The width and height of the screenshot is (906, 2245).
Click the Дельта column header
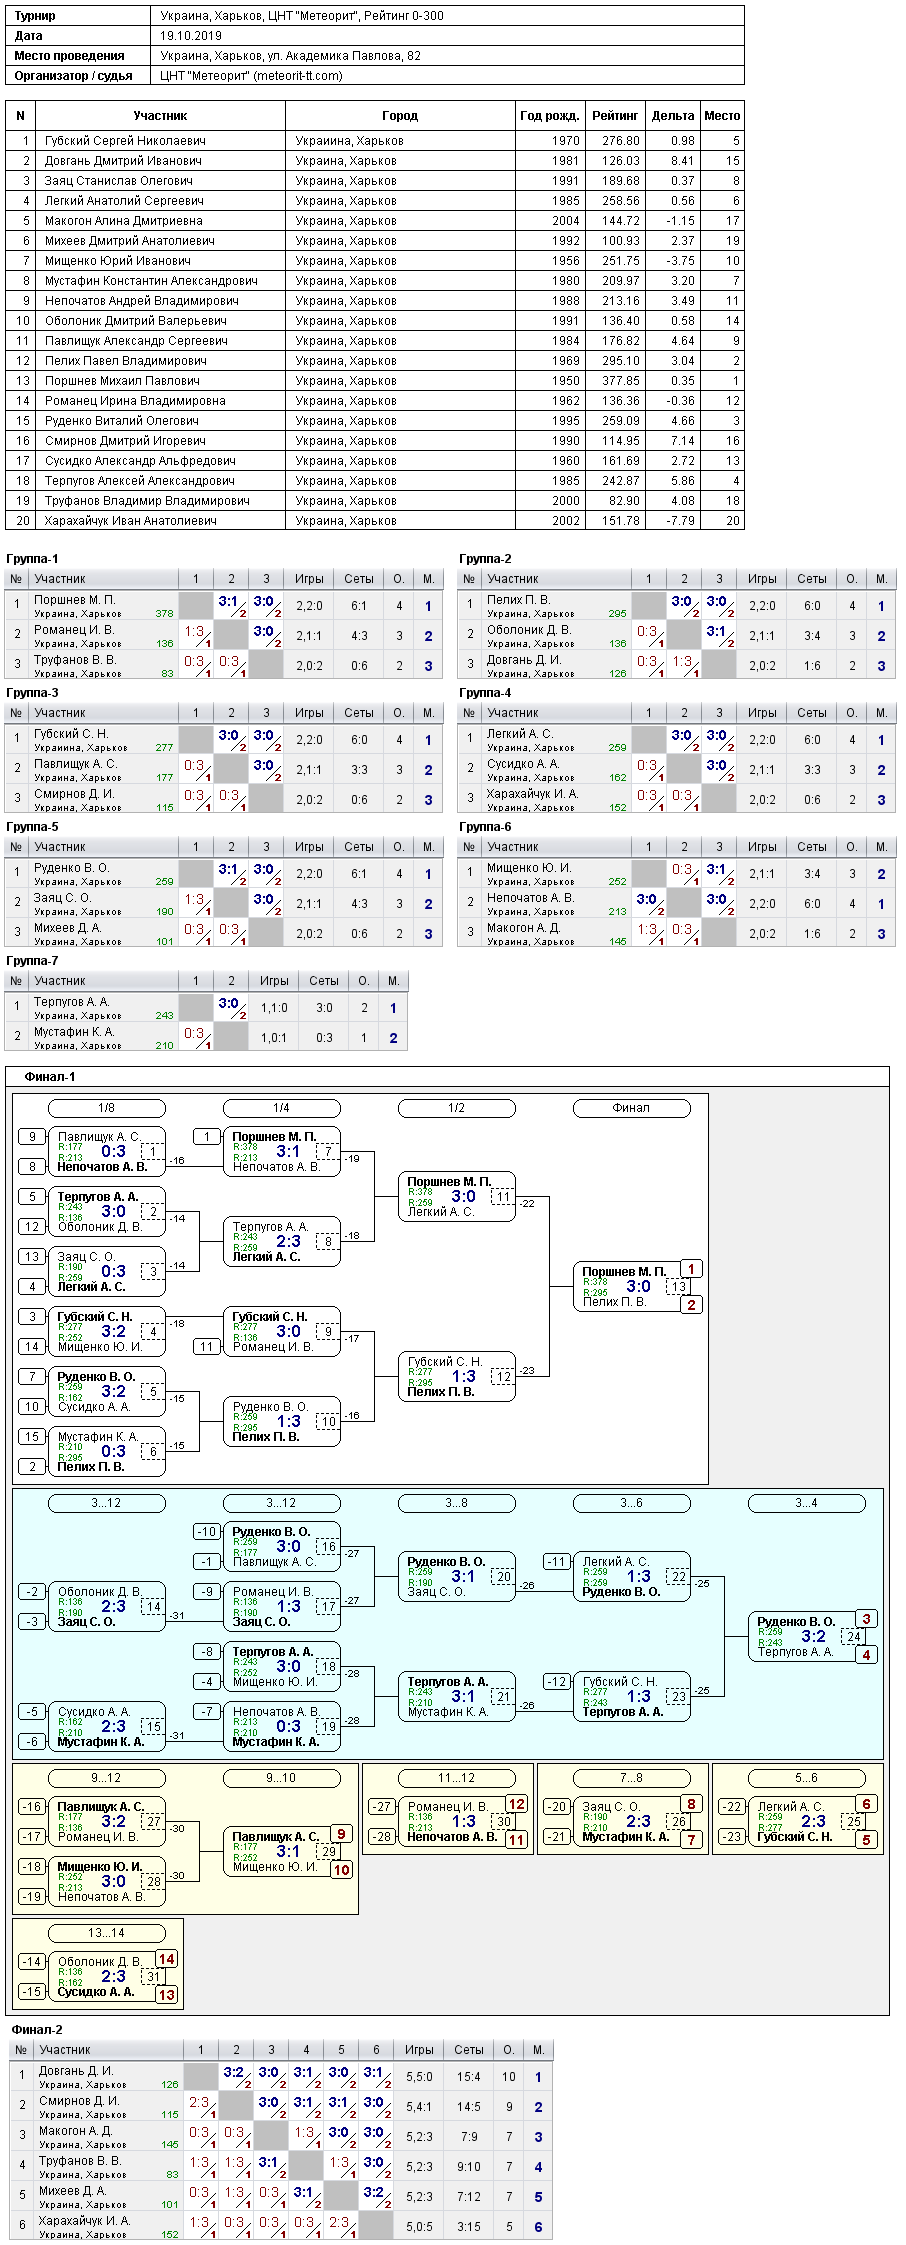pyautogui.click(x=673, y=116)
